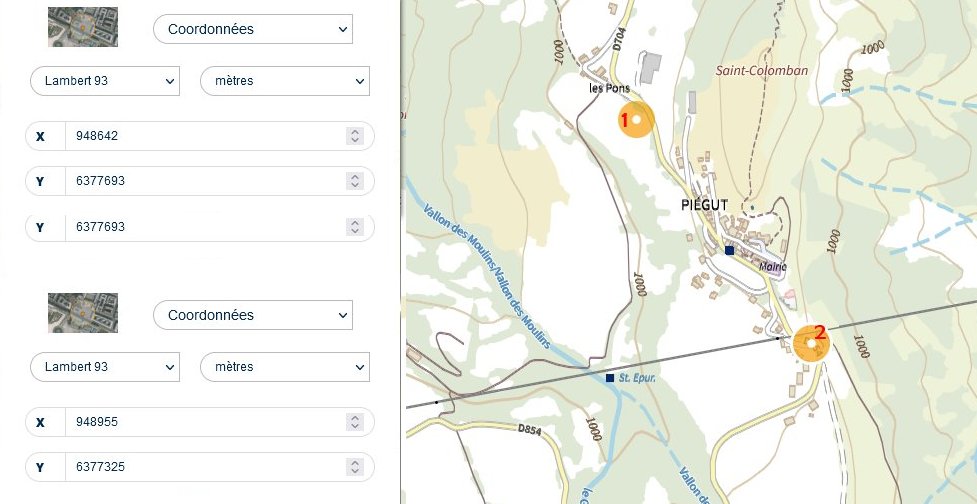Click the lower aerial photo thumbnail
Image resolution: width=977 pixels, height=504 pixels.
click(83, 314)
